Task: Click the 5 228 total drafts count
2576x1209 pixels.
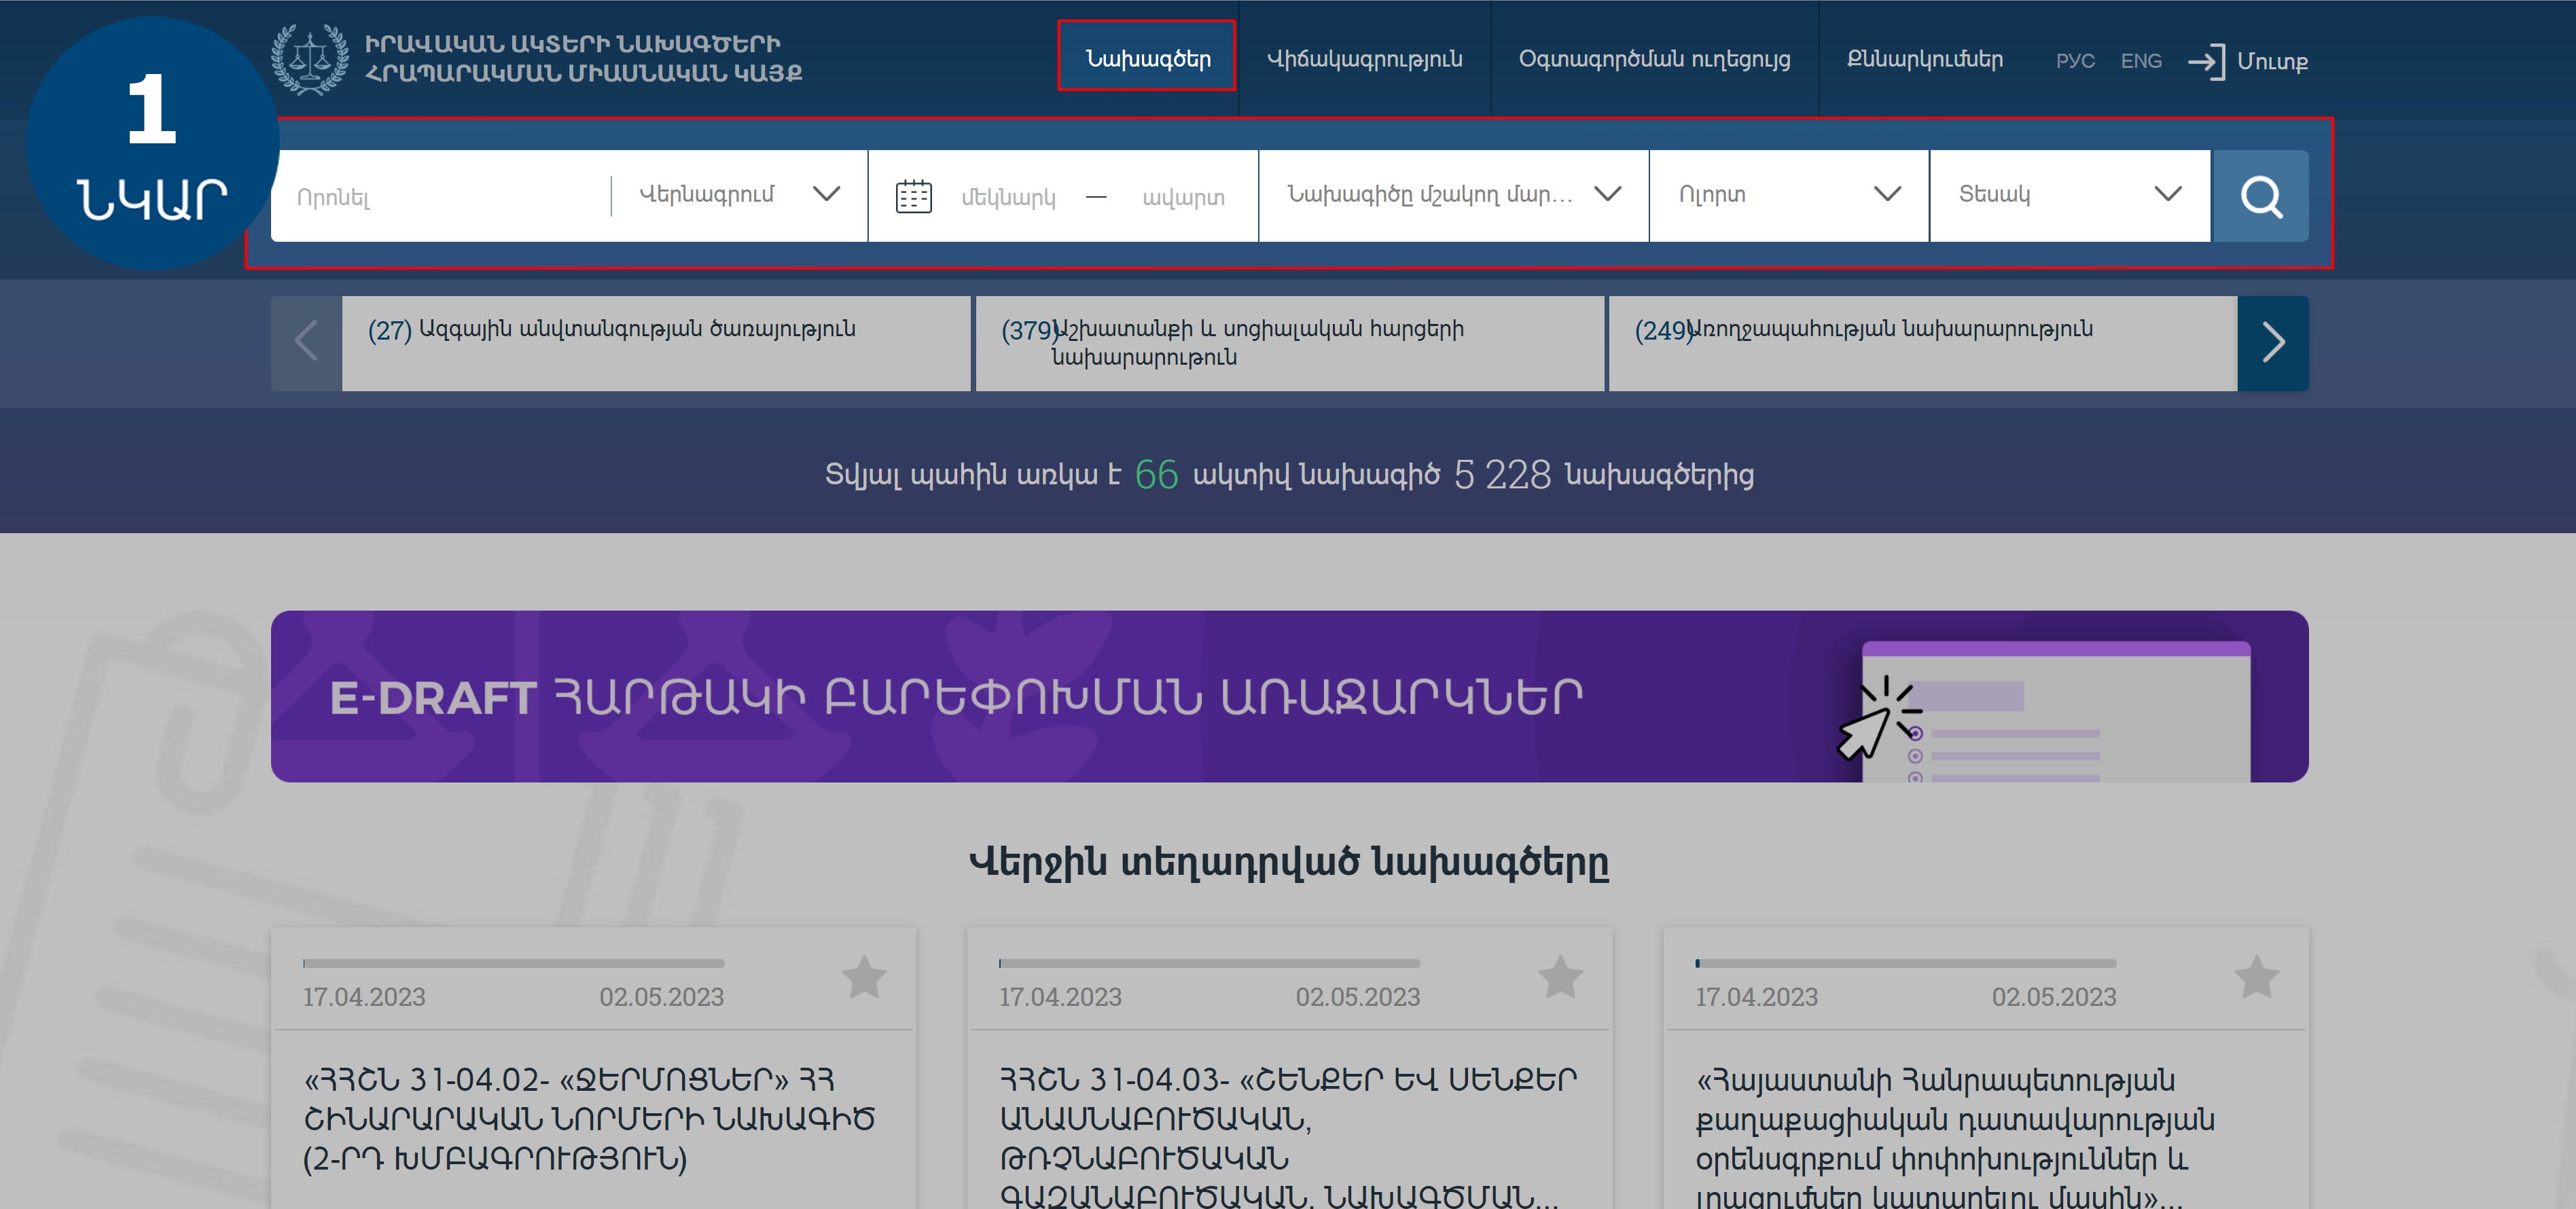Action: [1502, 474]
